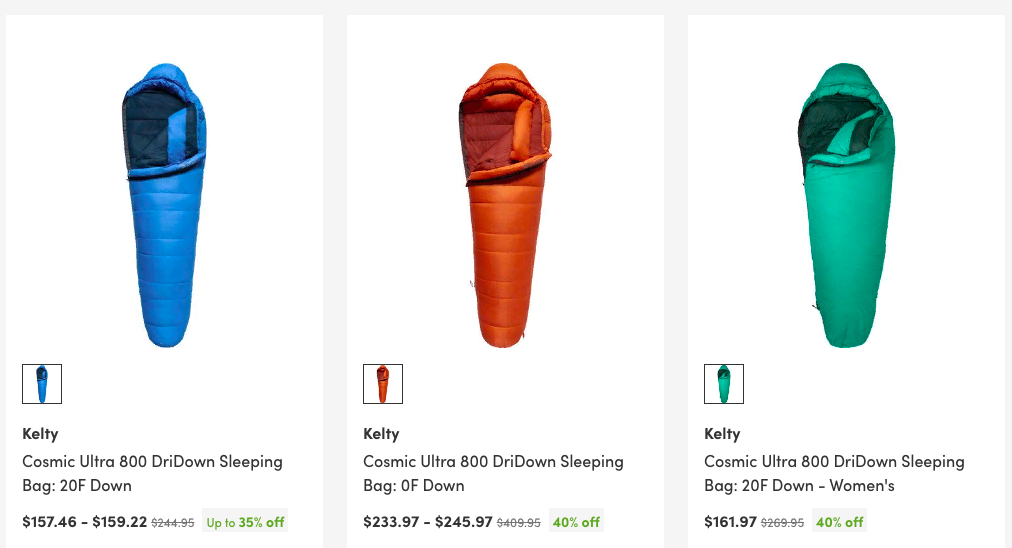Click the $157.46 - $159.22 price range

84,521
